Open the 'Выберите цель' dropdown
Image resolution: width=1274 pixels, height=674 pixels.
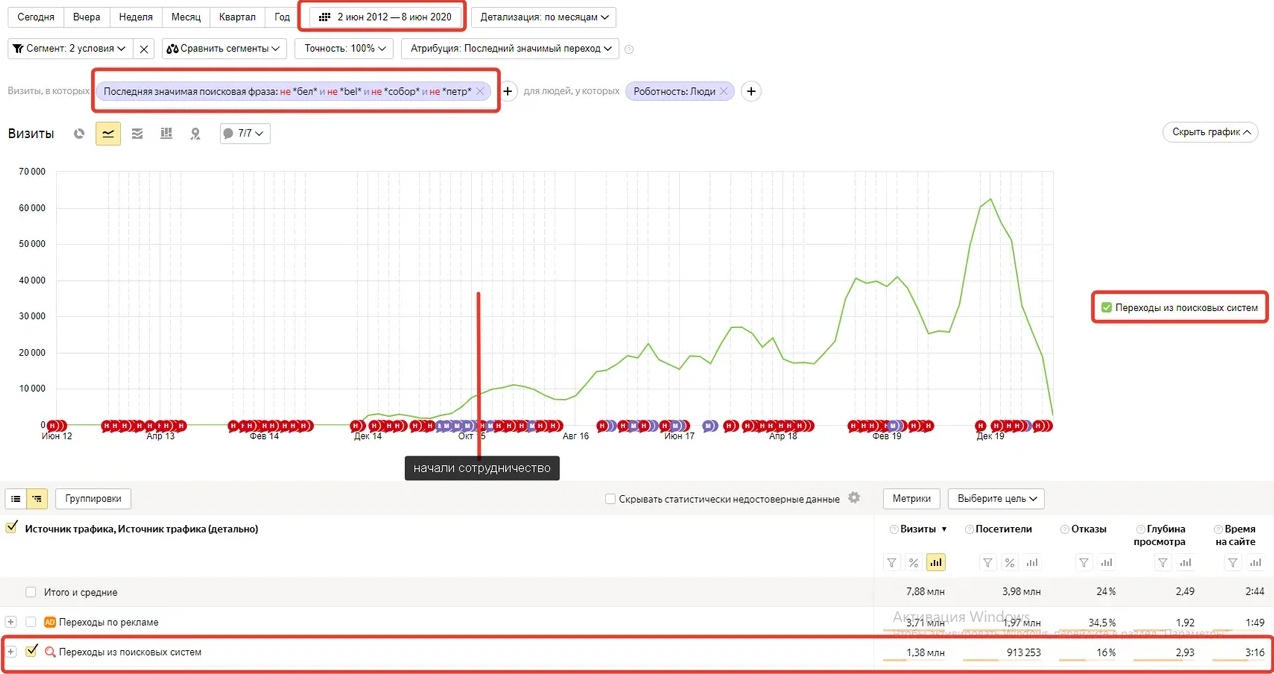(996, 498)
